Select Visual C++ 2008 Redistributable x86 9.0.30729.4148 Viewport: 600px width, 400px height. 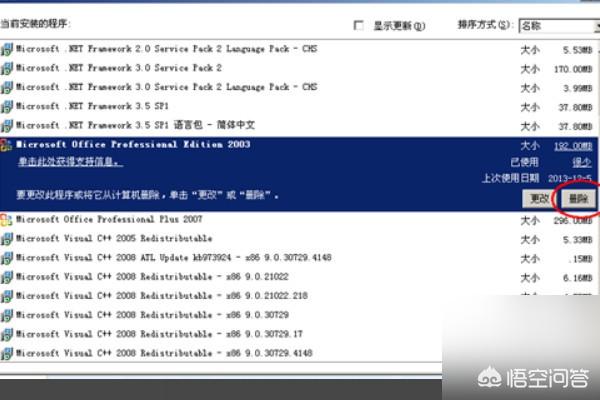click(164, 353)
